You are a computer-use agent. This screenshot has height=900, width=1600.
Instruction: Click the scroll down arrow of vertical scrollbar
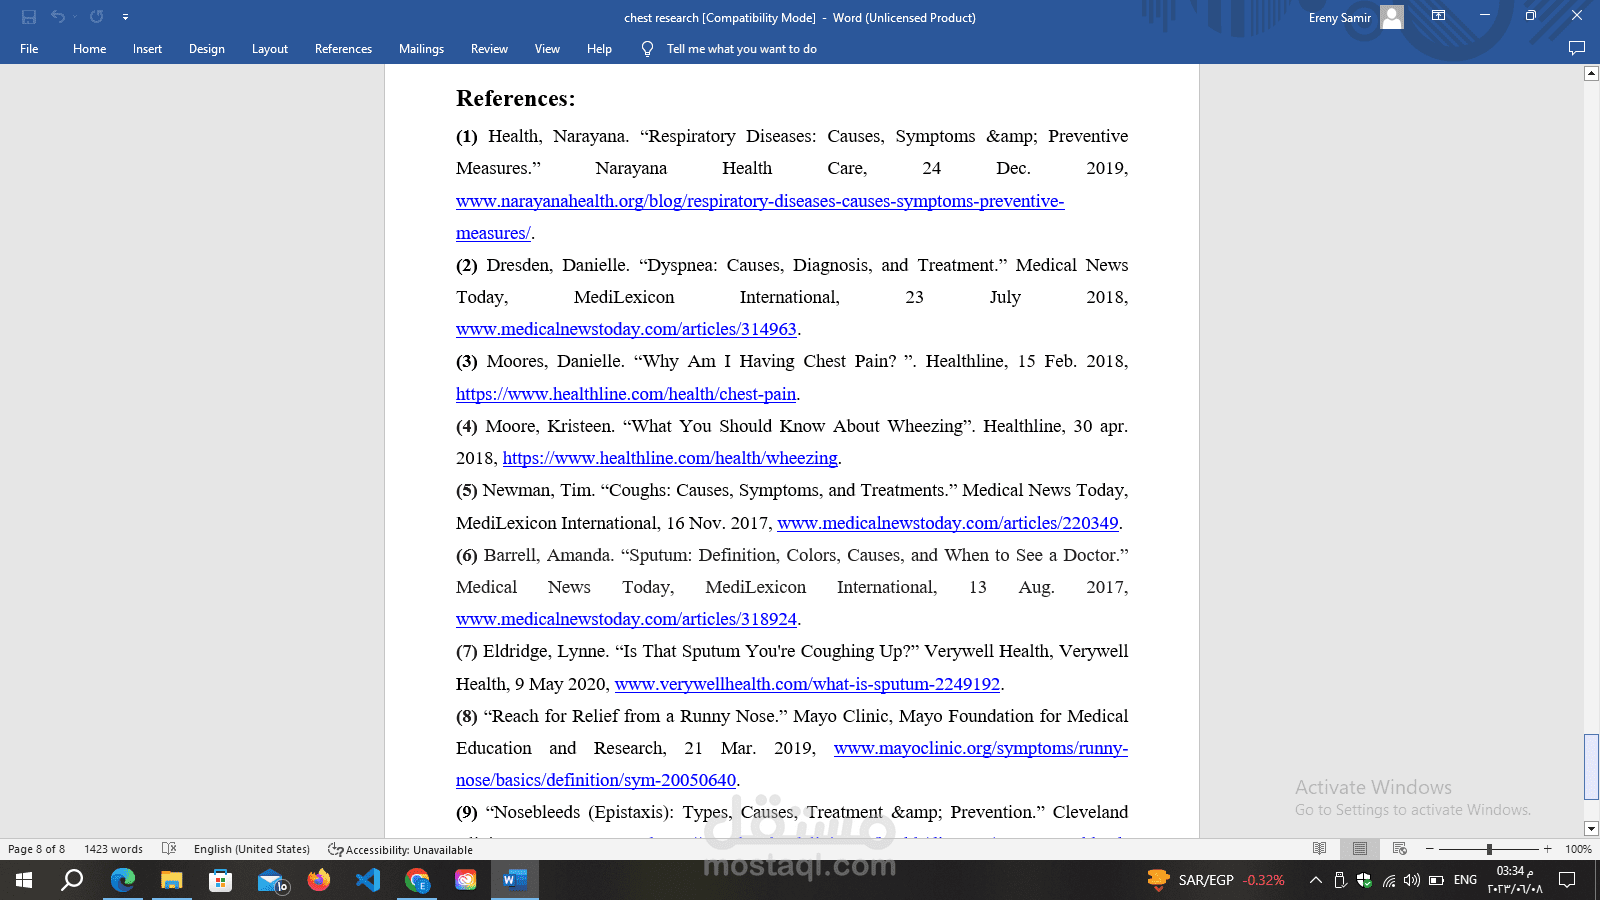[x=1591, y=829]
